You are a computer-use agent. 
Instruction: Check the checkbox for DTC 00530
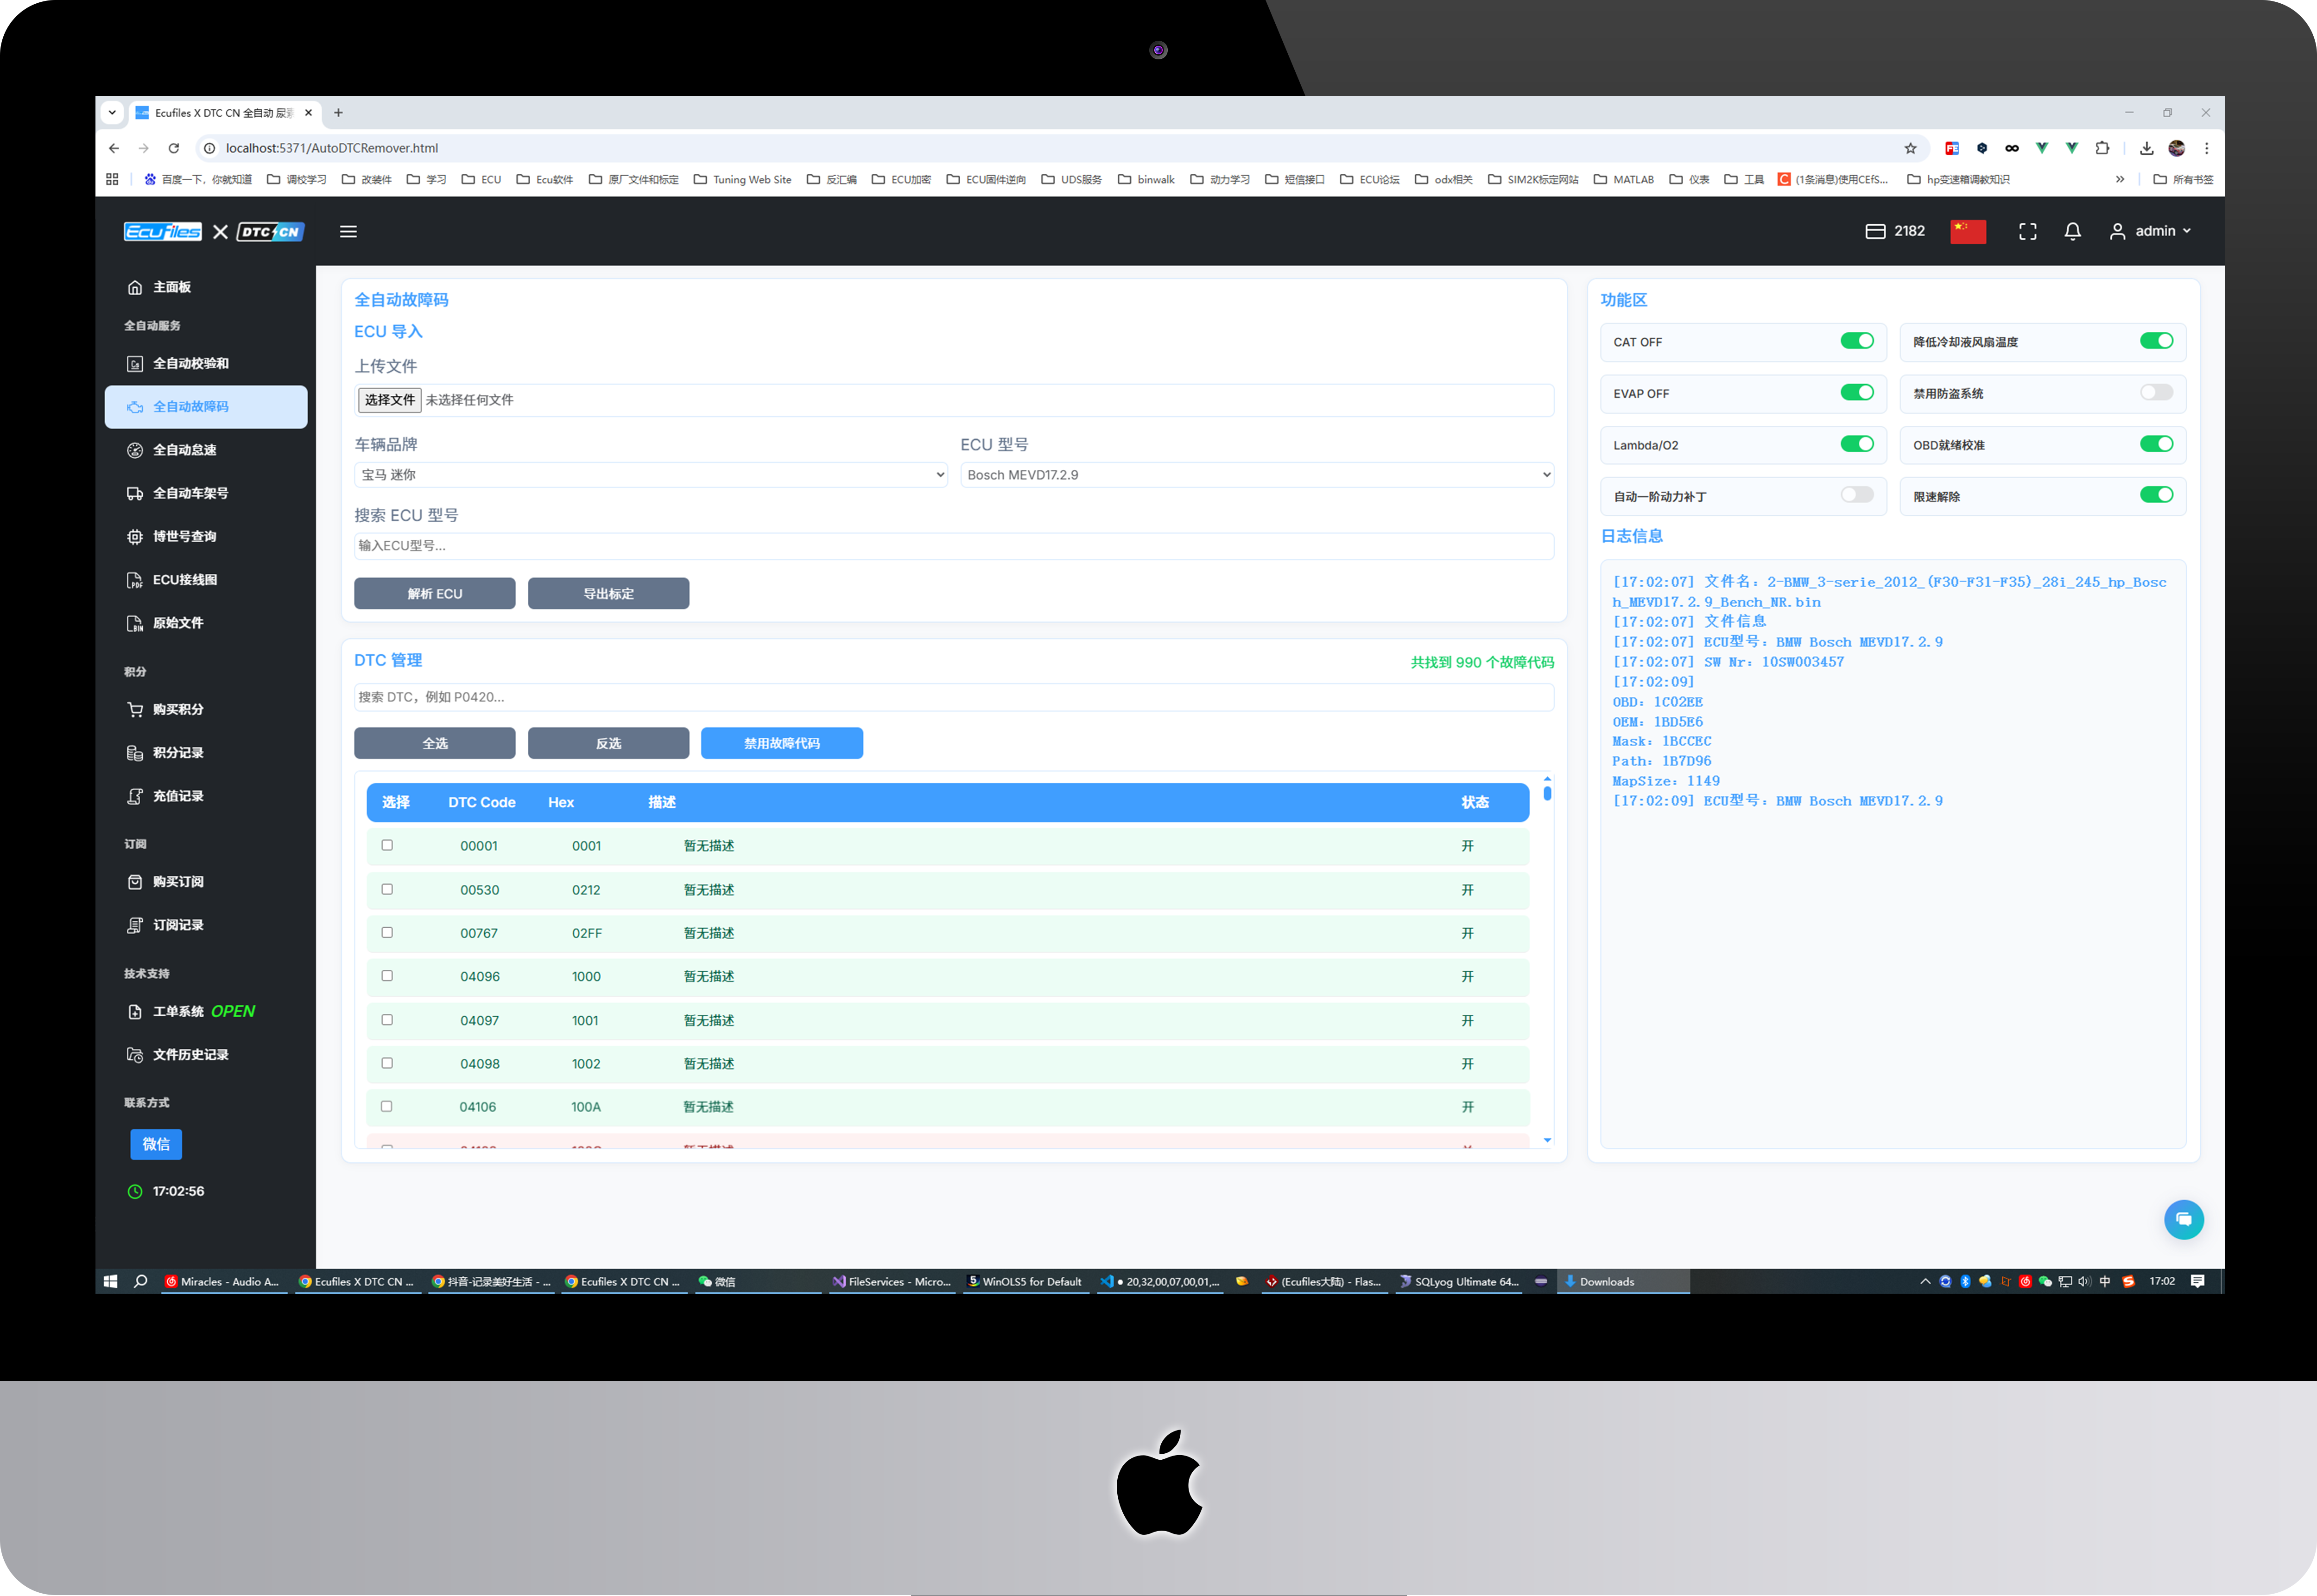pos(387,889)
